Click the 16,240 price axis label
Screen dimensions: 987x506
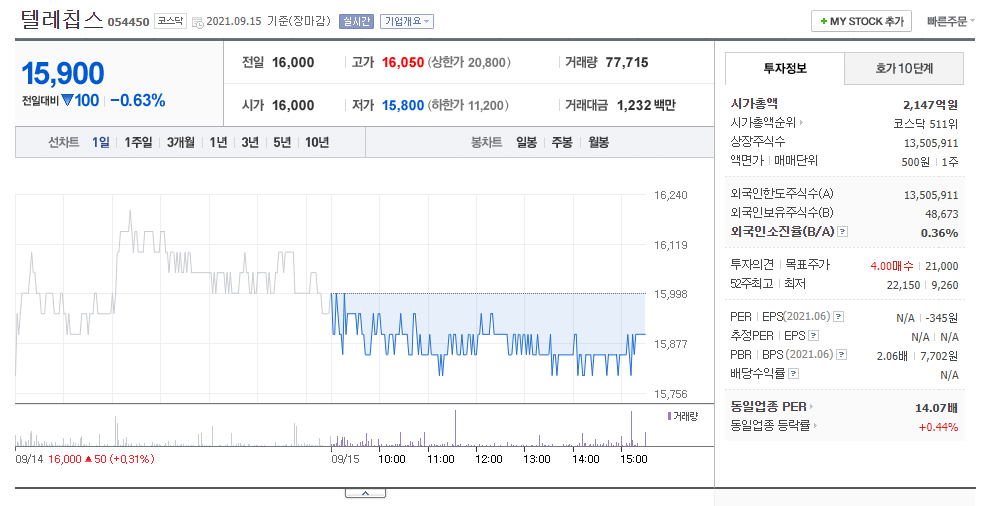pos(670,195)
